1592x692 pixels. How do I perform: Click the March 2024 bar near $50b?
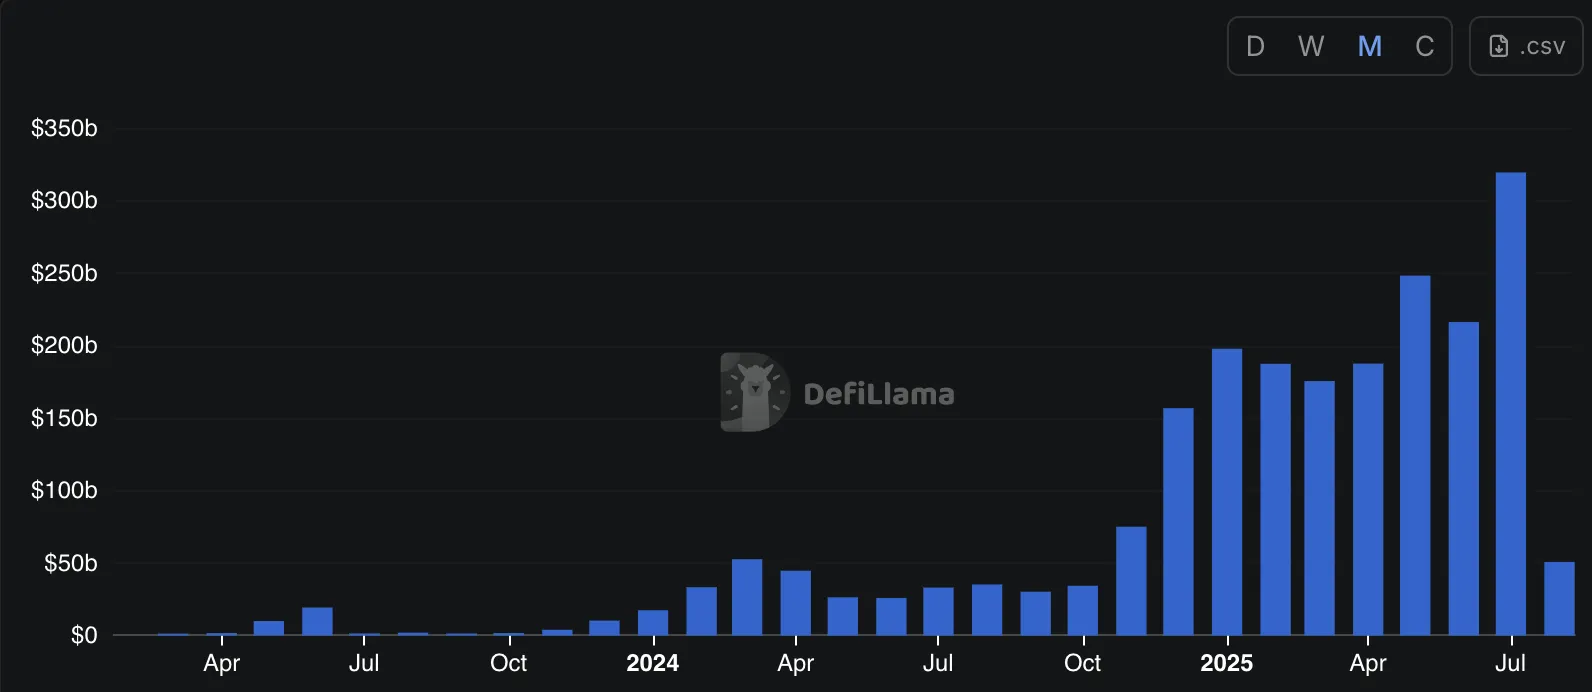pyautogui.click(x=747, y=597)
